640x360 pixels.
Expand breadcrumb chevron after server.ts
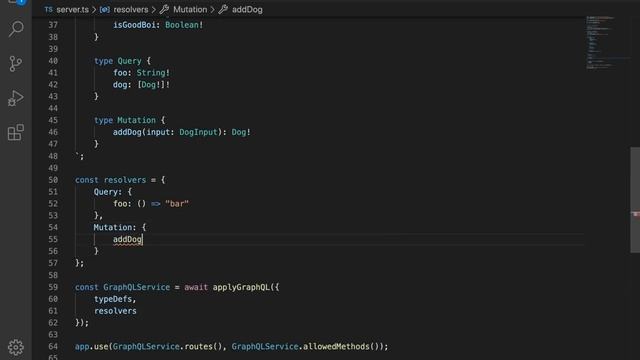point(94,9)
